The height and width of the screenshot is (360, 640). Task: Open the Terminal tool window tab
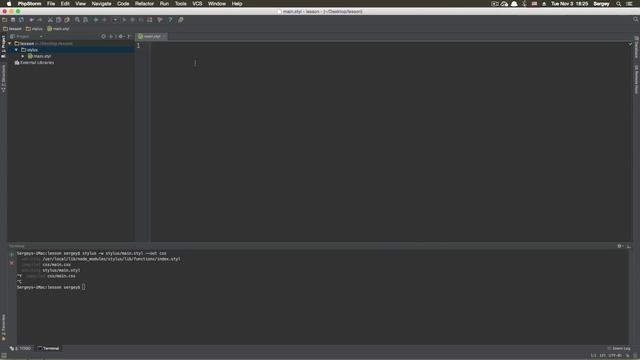(48, 348)
